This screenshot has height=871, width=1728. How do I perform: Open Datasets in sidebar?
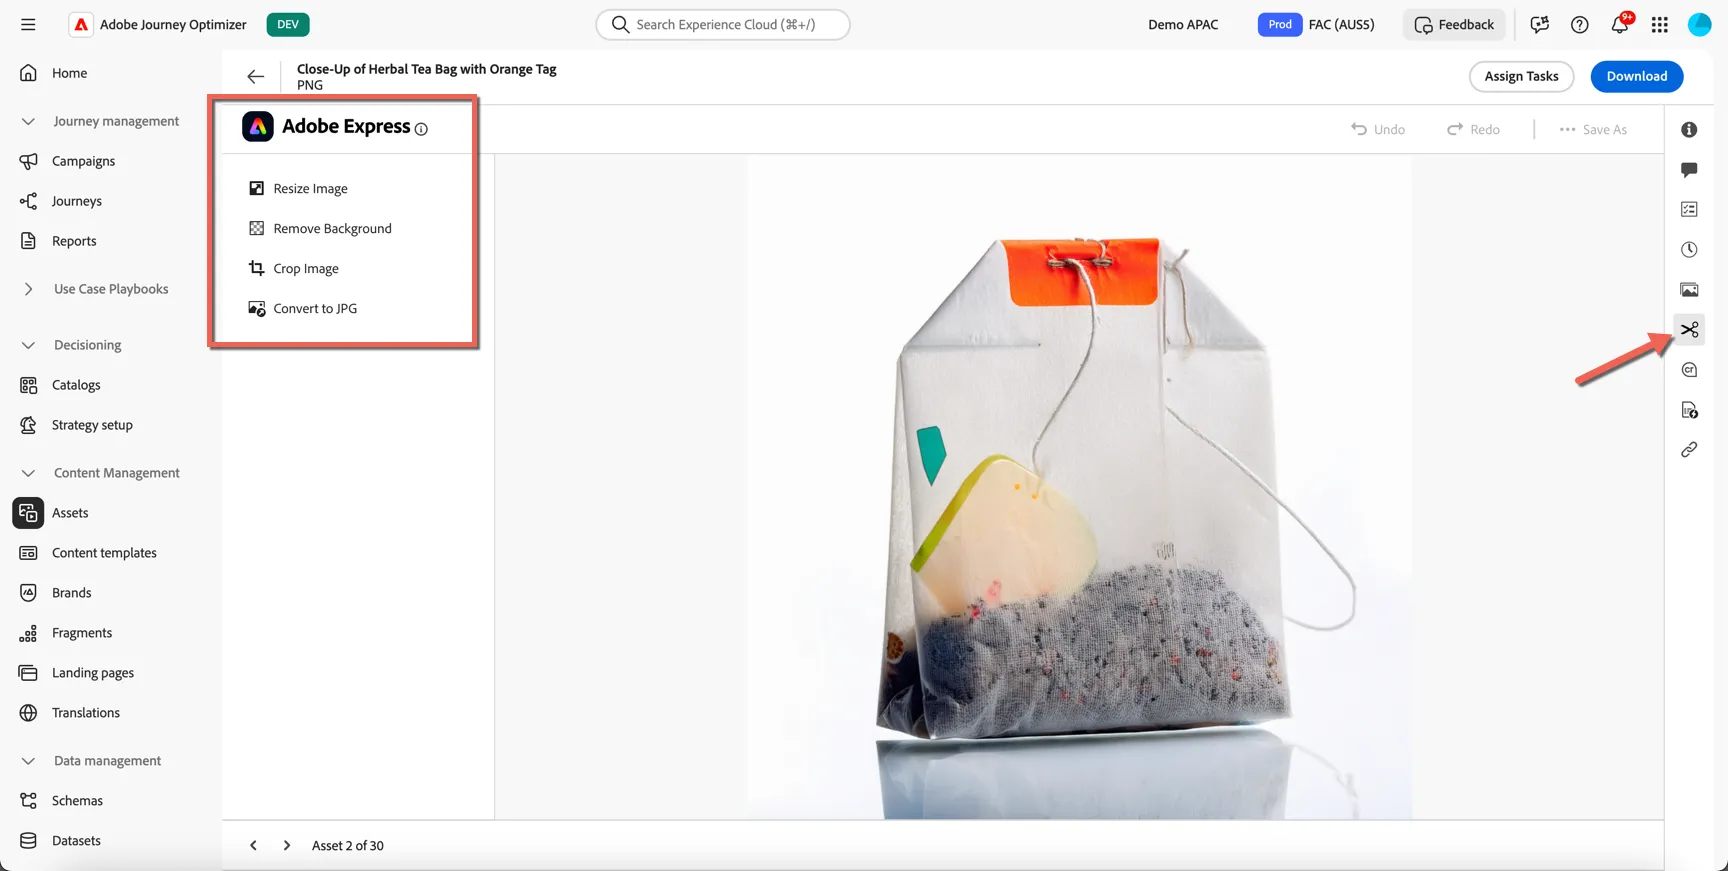[76, 841]
